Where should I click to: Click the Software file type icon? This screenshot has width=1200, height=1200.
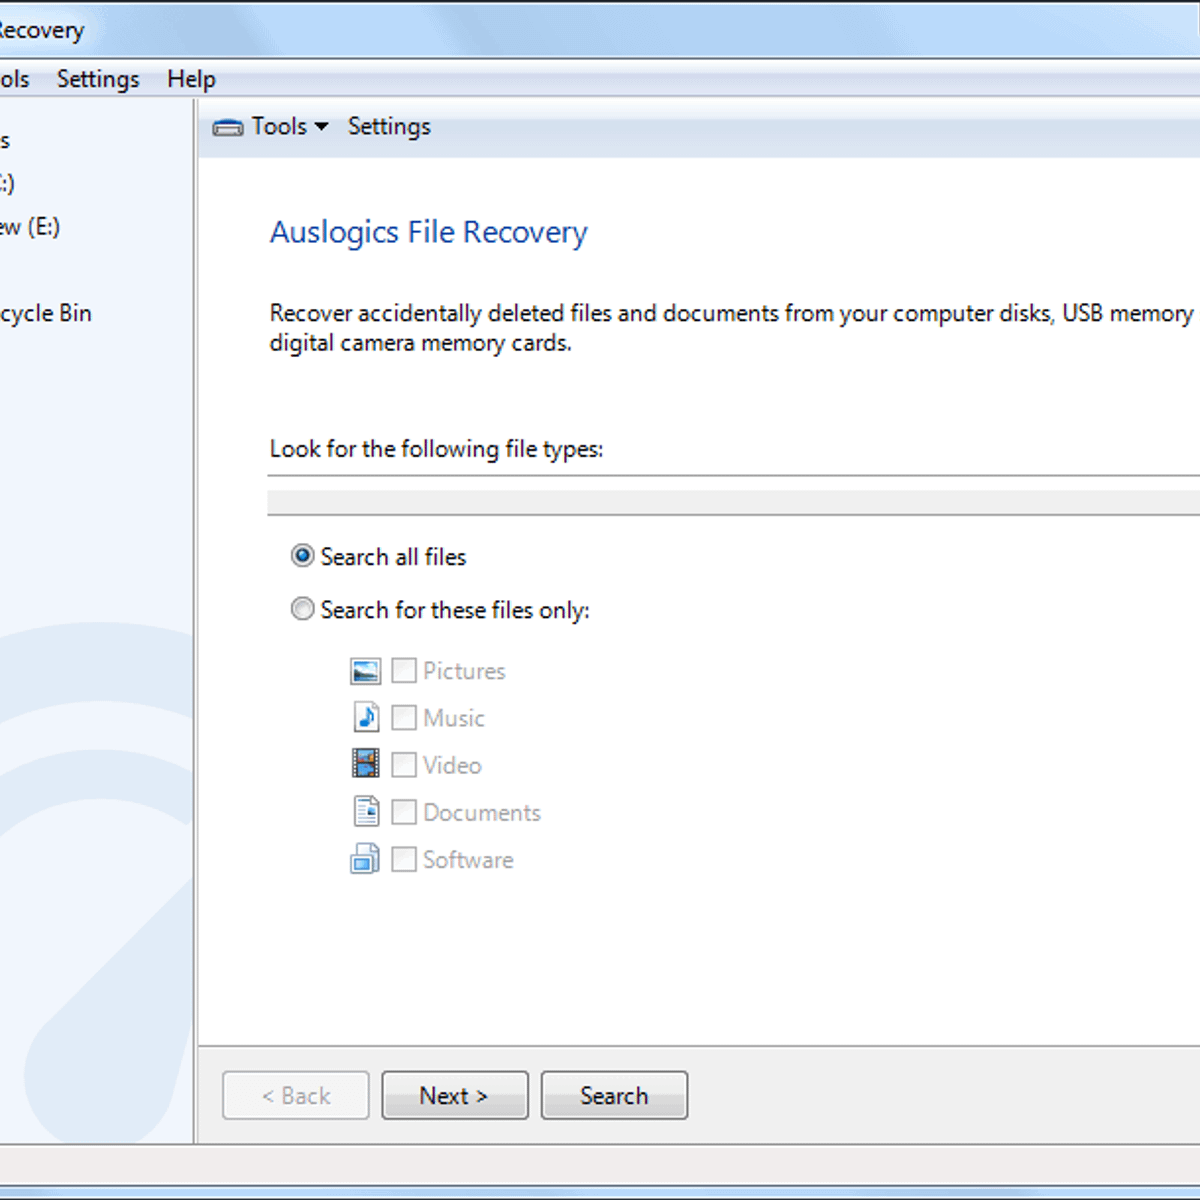[365, 859]
